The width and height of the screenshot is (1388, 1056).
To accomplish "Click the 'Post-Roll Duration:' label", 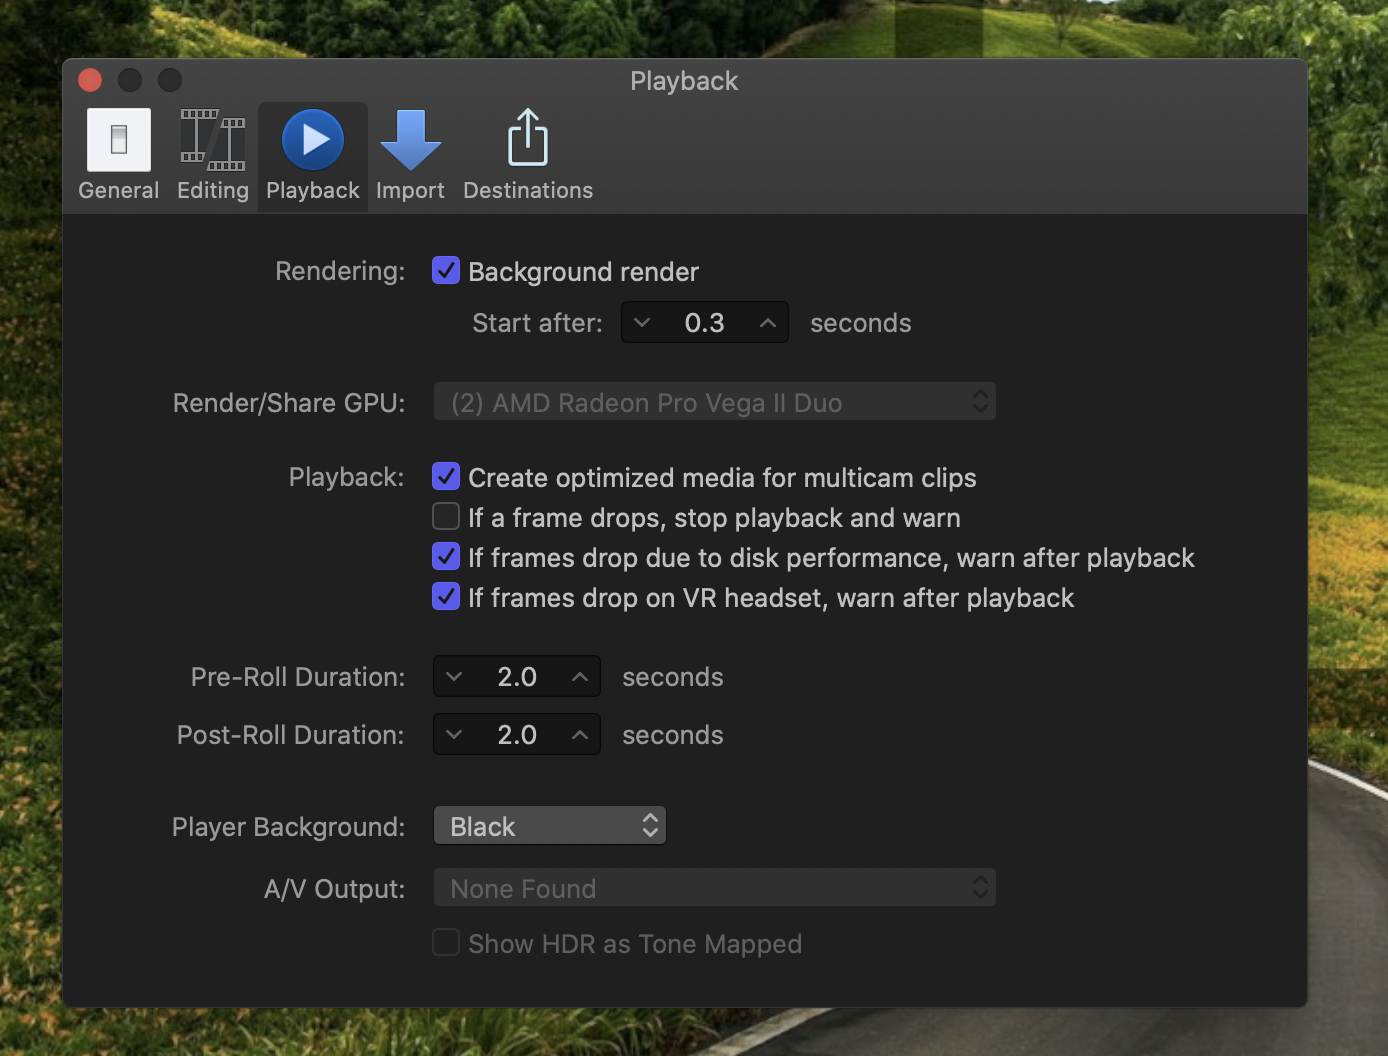I will click(x=290, y=735).
